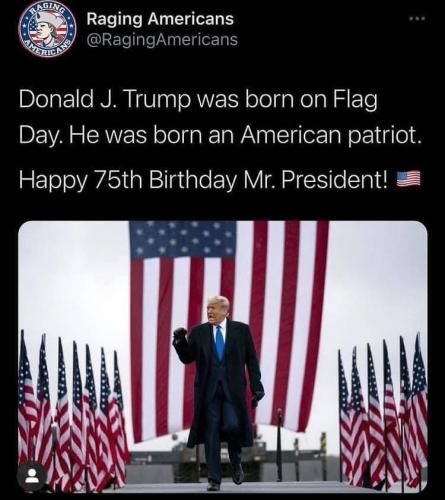This screenshot has height=500, width=445.
Task: Click the "AMERICANS" ribbon on avatar logo
Action: (x=47, y=48)
